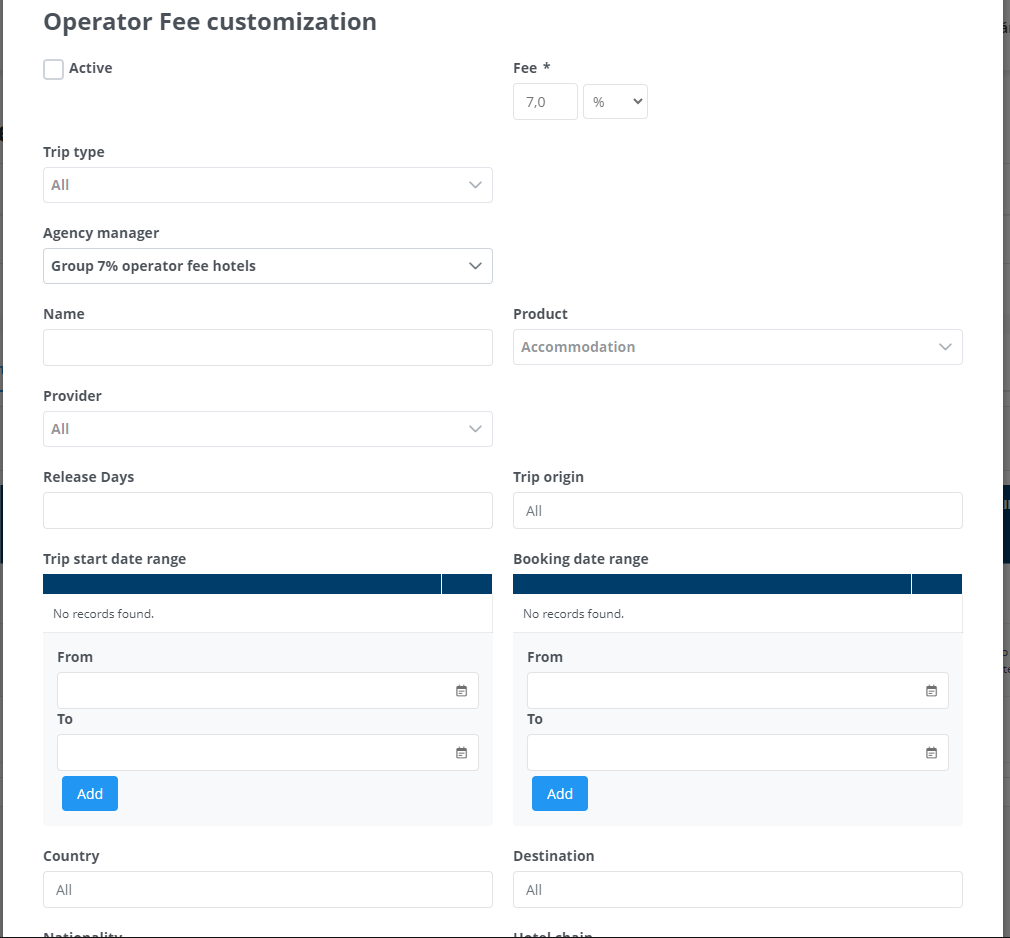
Task: Open the Product Accommodation dropdown
Action: tap(737, 347)
